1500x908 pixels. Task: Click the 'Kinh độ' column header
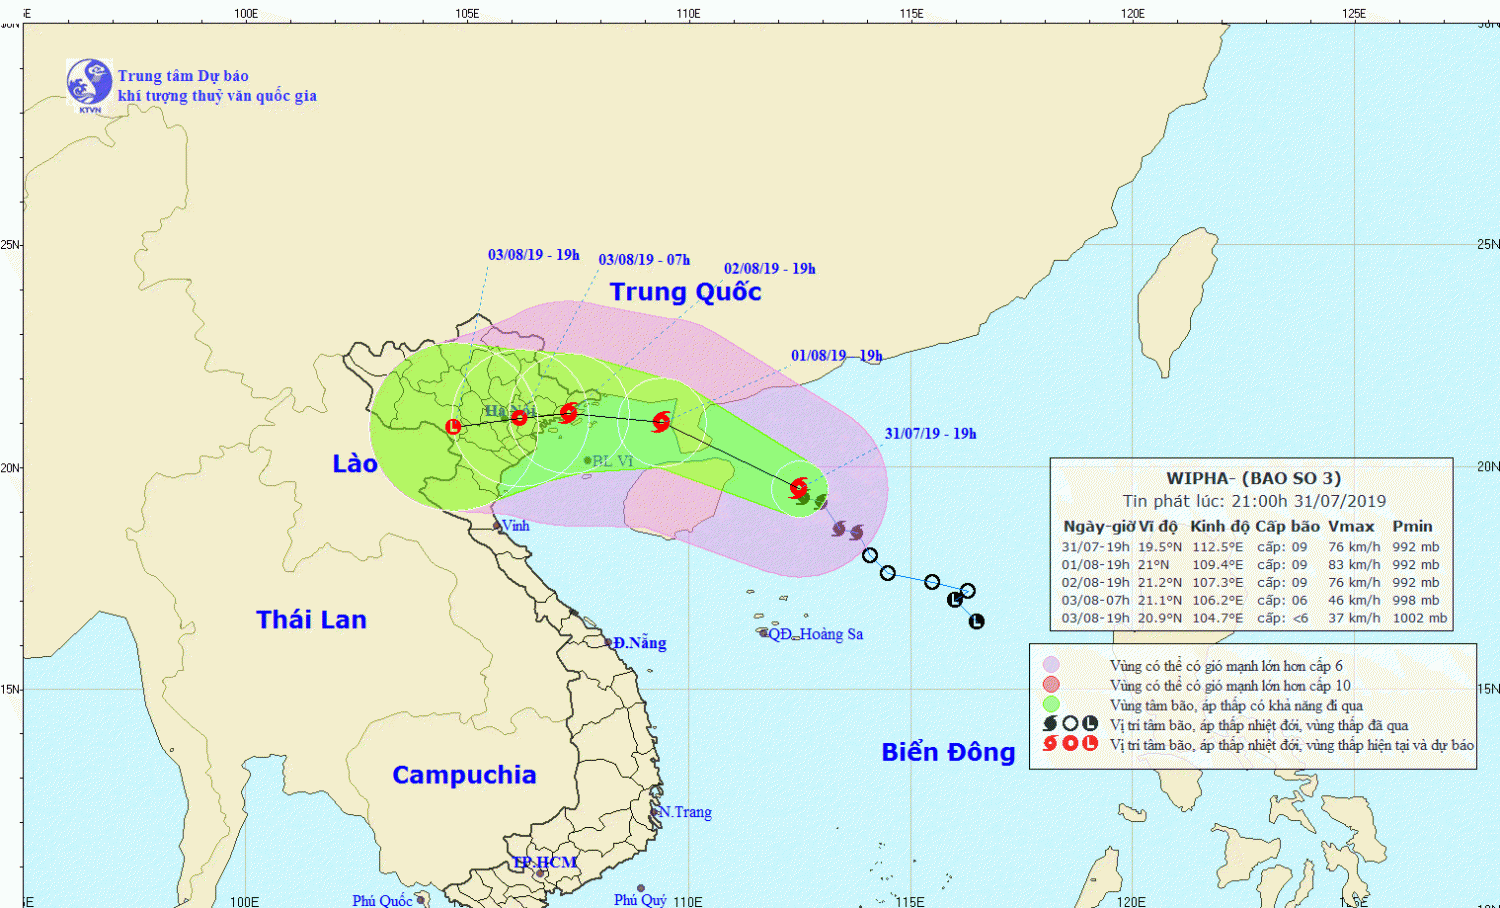(1220, 526)
